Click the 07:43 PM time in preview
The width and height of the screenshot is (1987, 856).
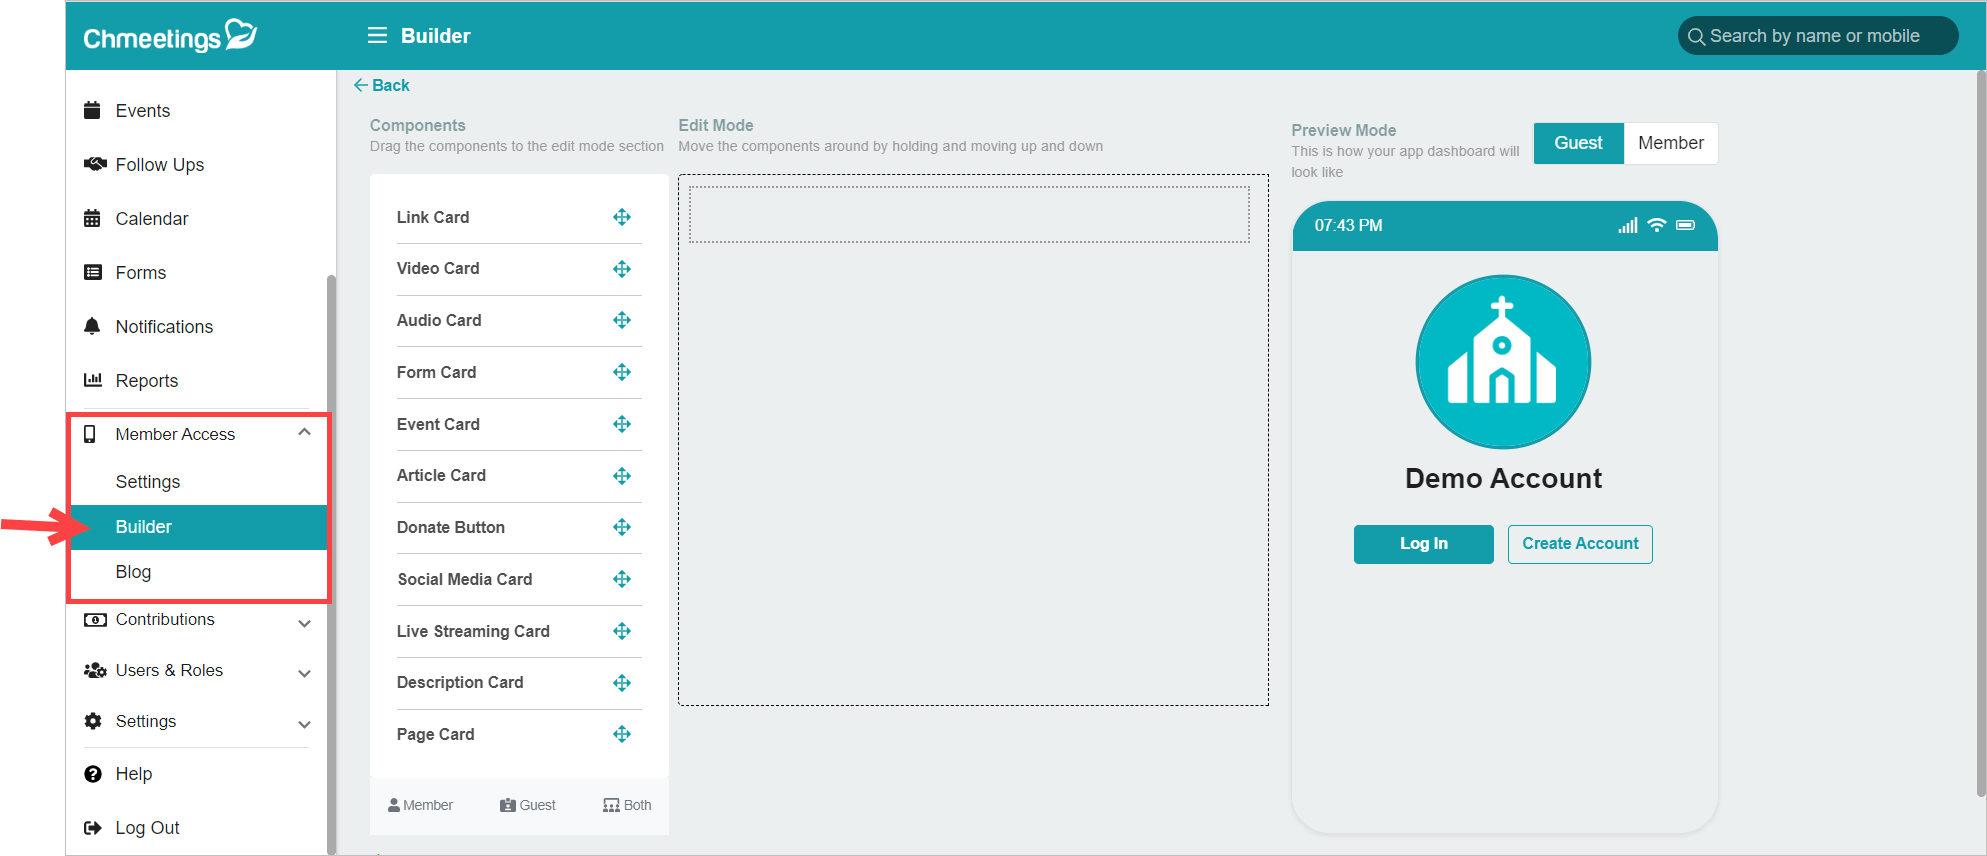pyautogui.click(x=1348, y=225)
